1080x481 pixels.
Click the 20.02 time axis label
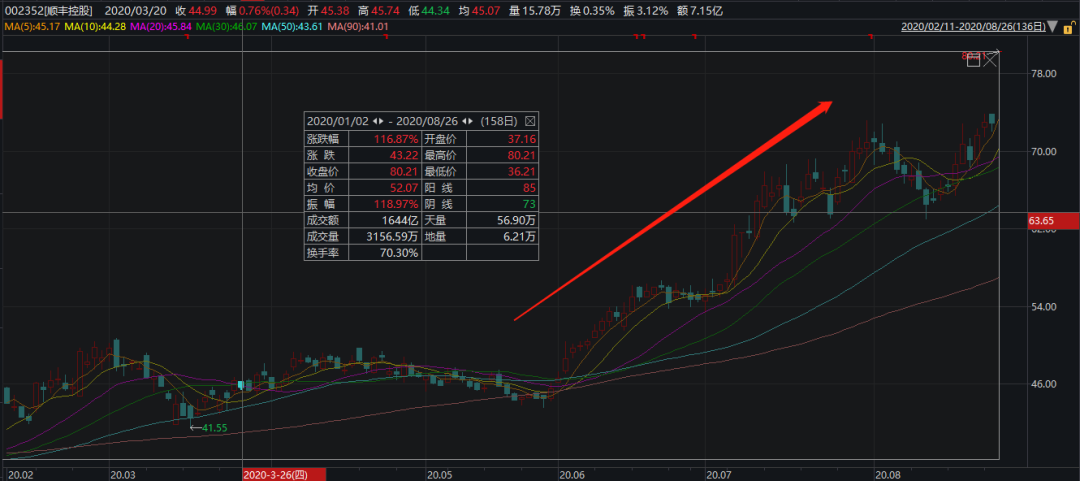(21, 475)
